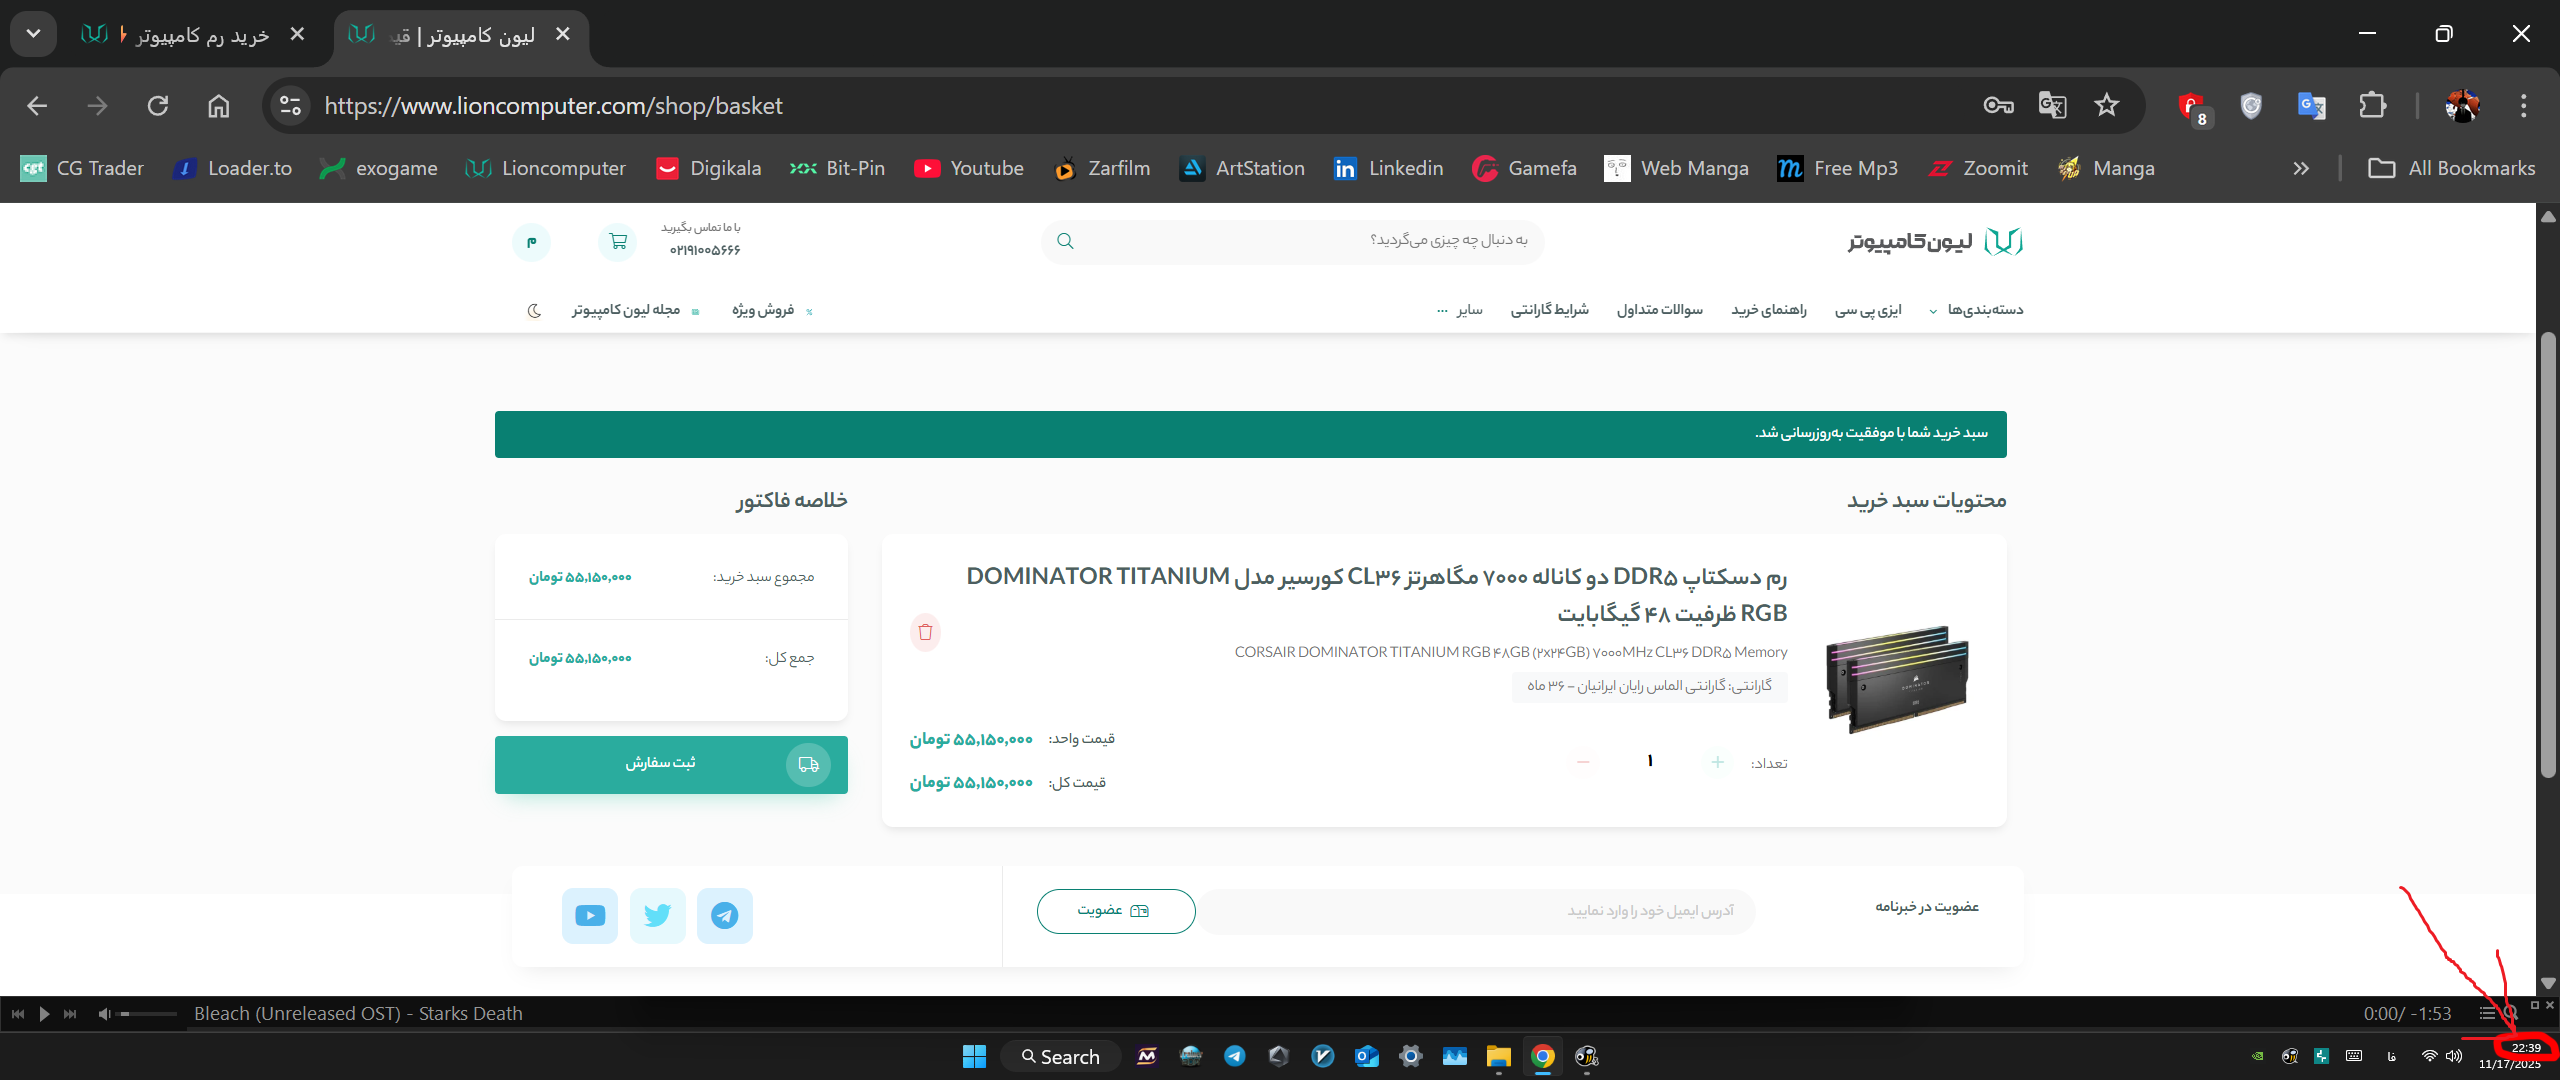
Task: Open the tab search dropdown arrow
Action: coord(33,34)
